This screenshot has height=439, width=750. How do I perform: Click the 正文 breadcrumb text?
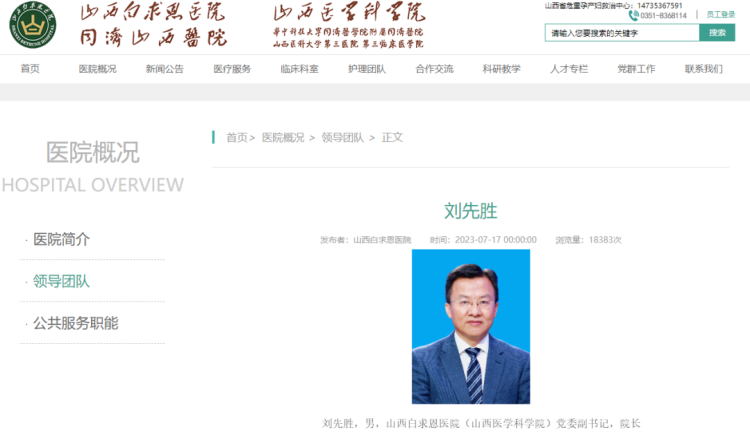click(392, 138)
